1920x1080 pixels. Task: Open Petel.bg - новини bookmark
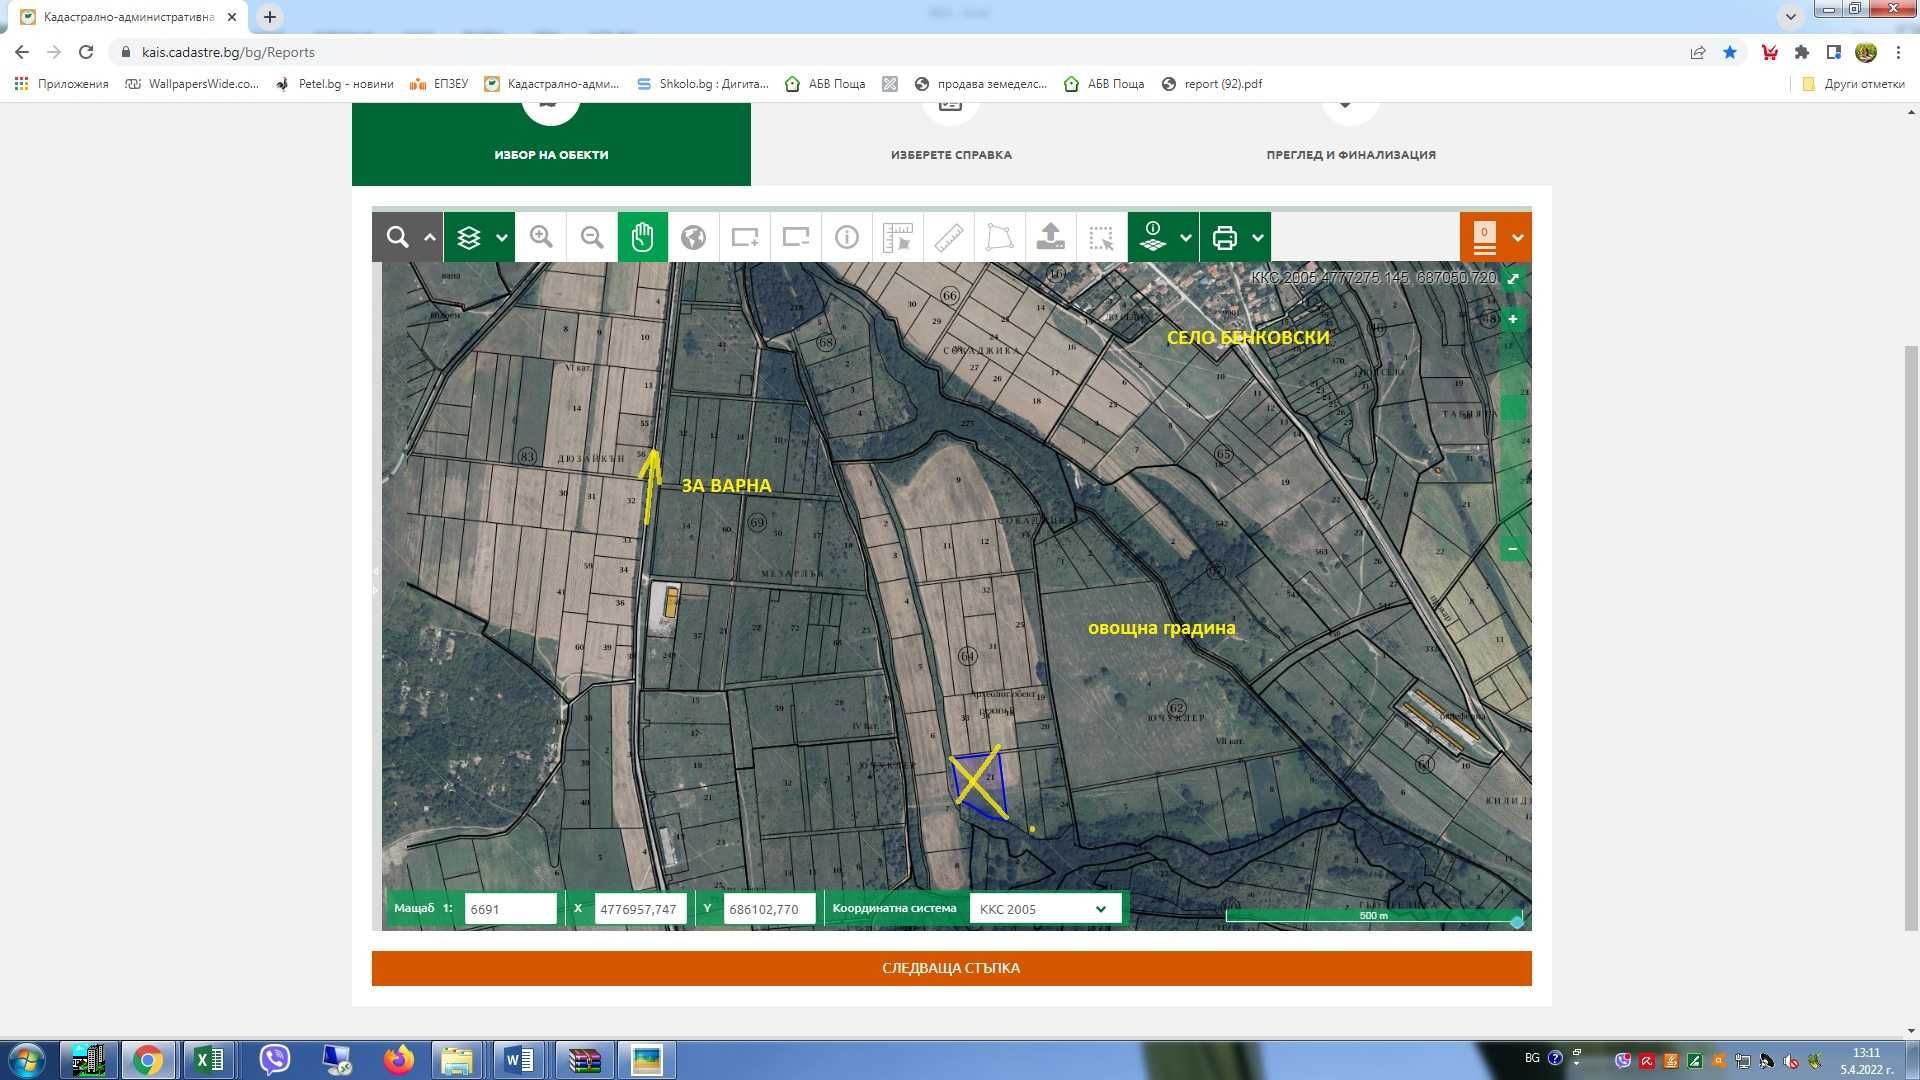tap(335, 84)
